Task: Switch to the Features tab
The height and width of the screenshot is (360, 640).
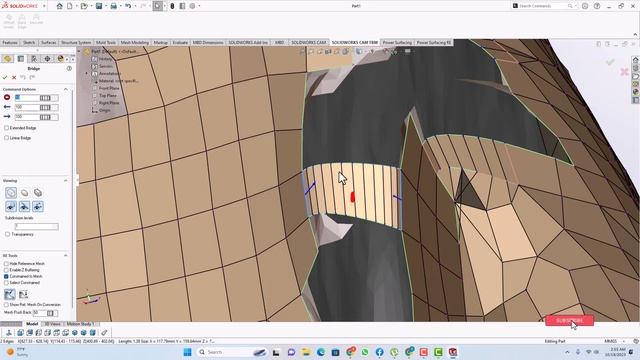Action: (x=10, y=42)
